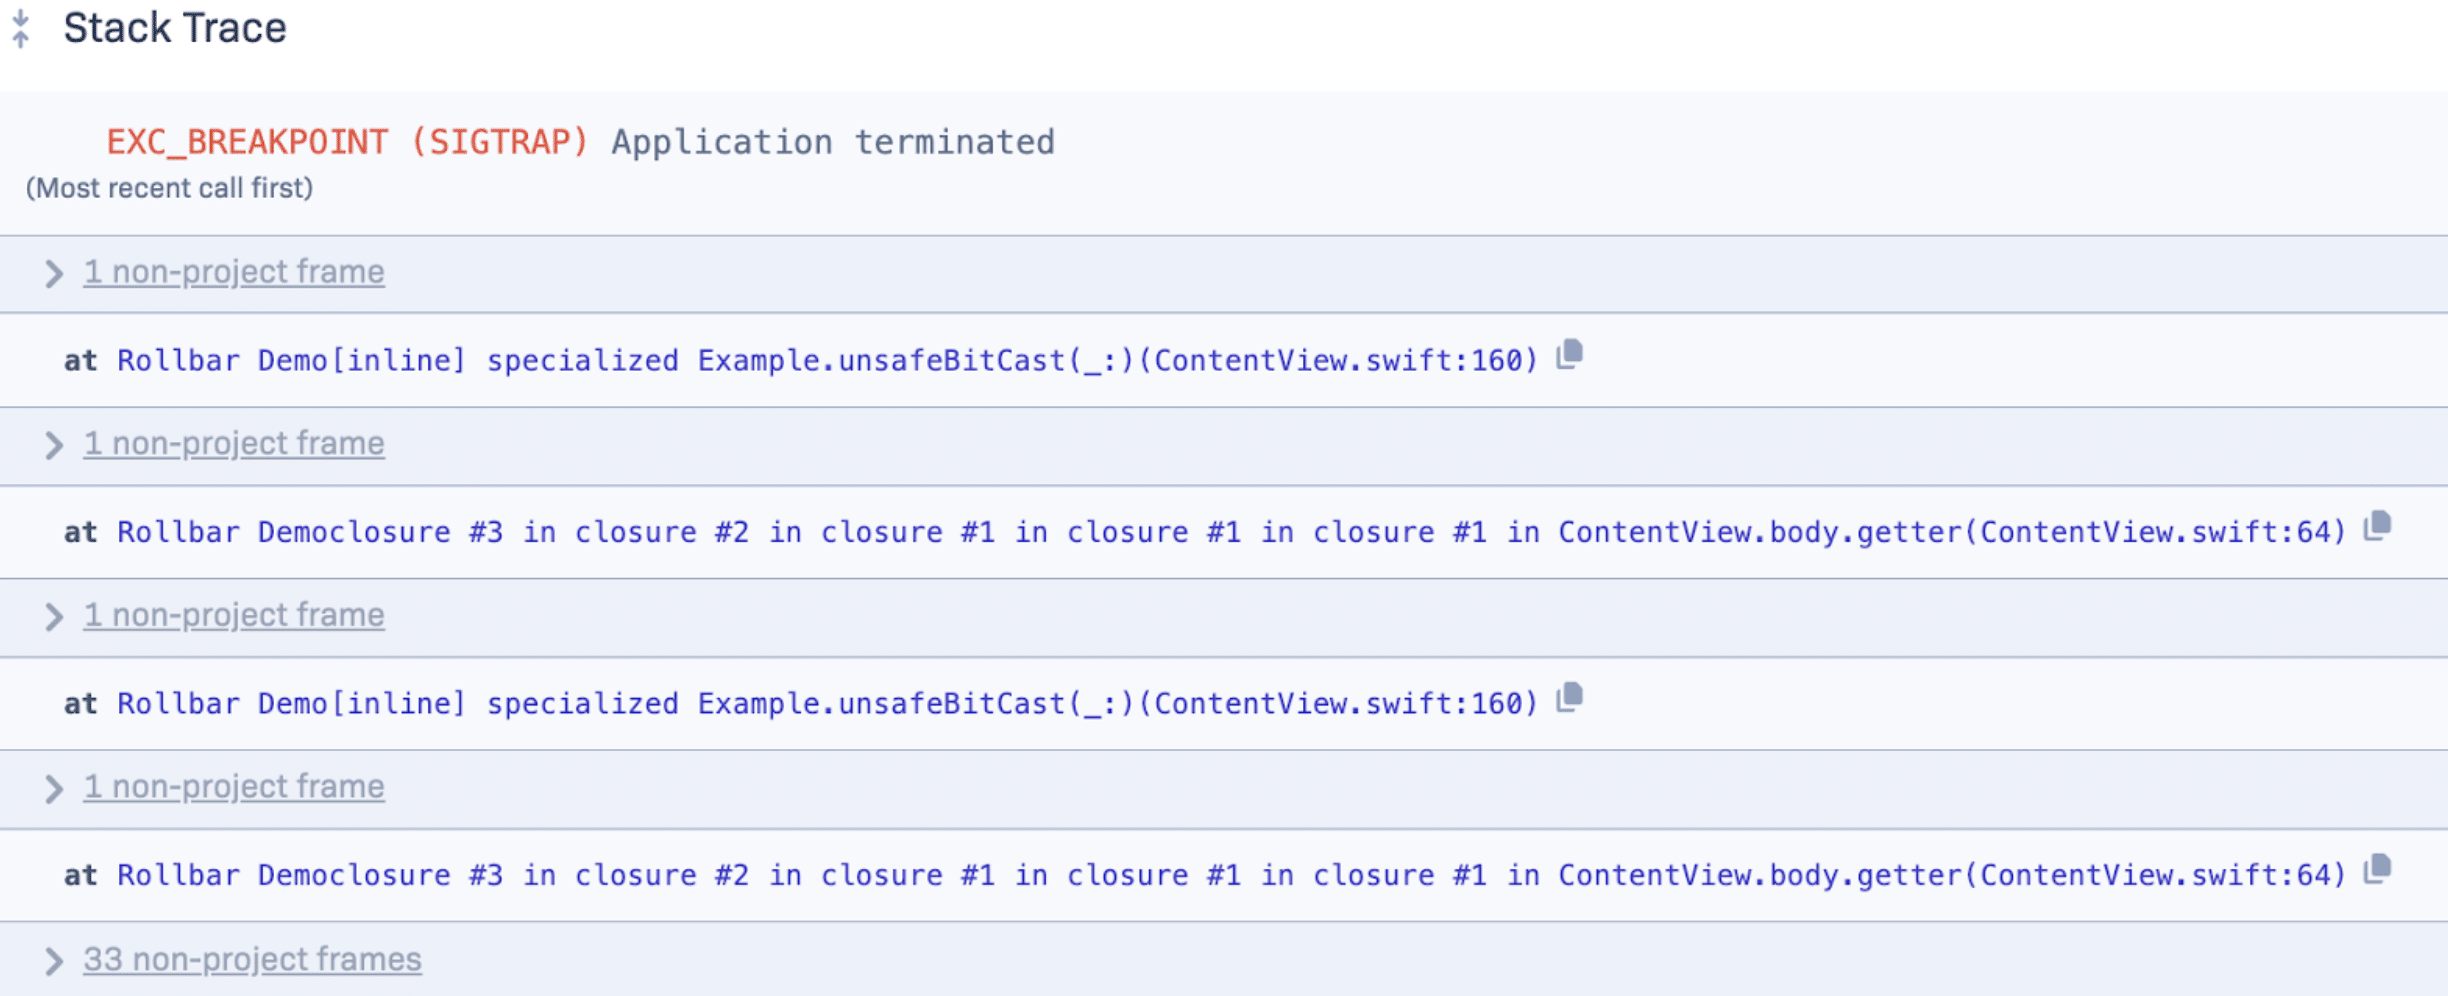
Task: Open the topmost "1 non-project frame" link
Action: tap(234, 272)
